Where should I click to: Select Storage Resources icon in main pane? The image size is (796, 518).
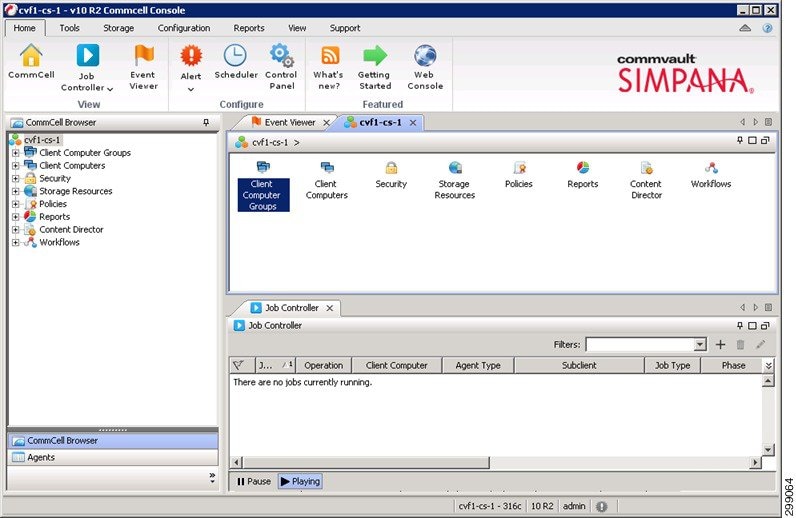pyautogui.click(x=455, y=167)
